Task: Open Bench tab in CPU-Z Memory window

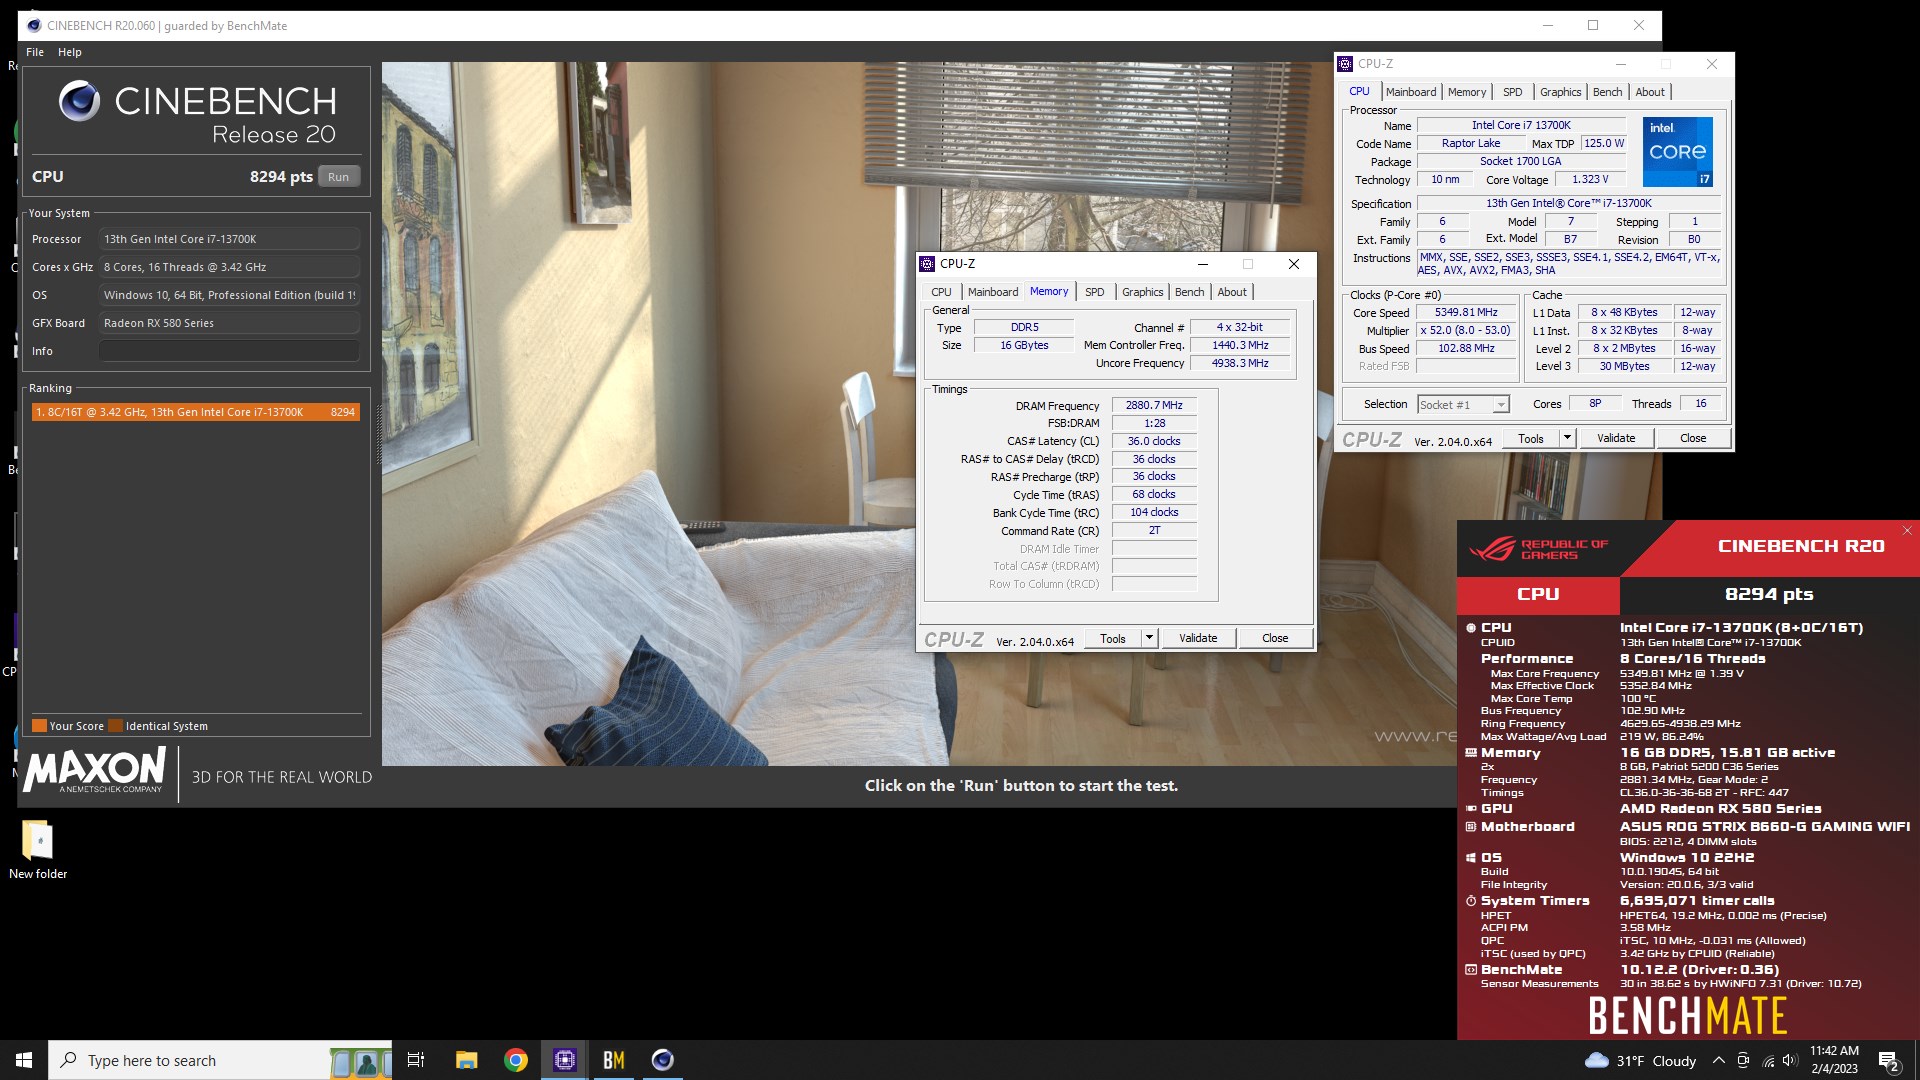Action: (x=1190, y=292)
